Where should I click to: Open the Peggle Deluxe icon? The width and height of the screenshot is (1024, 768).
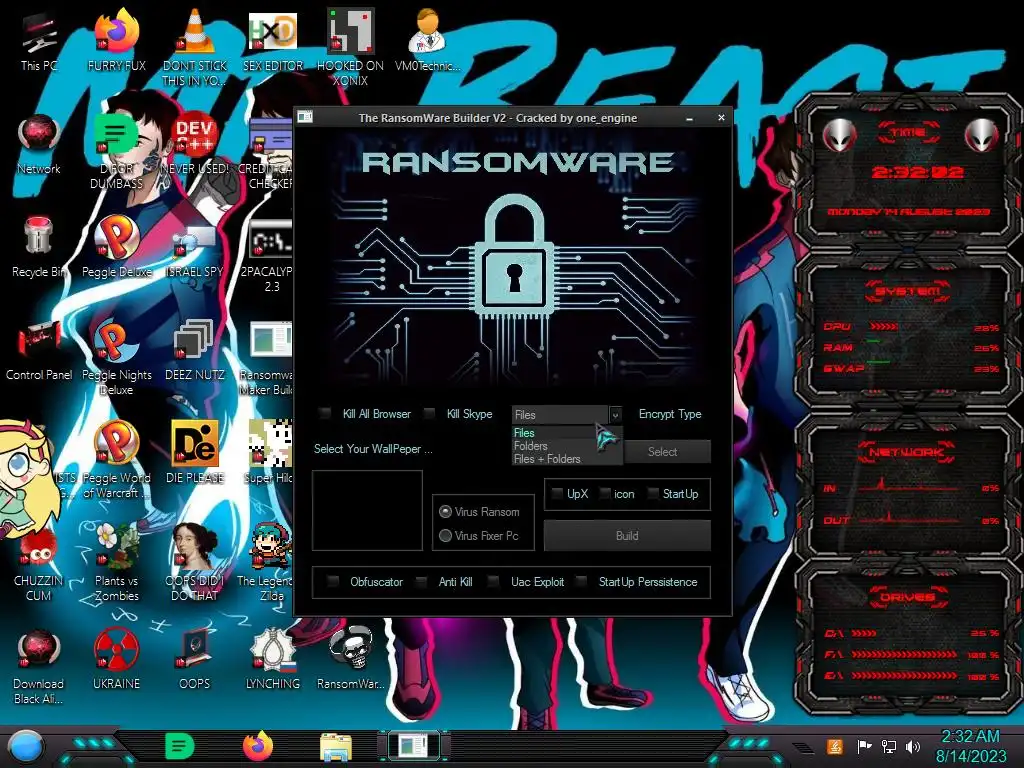click(116, 248)
